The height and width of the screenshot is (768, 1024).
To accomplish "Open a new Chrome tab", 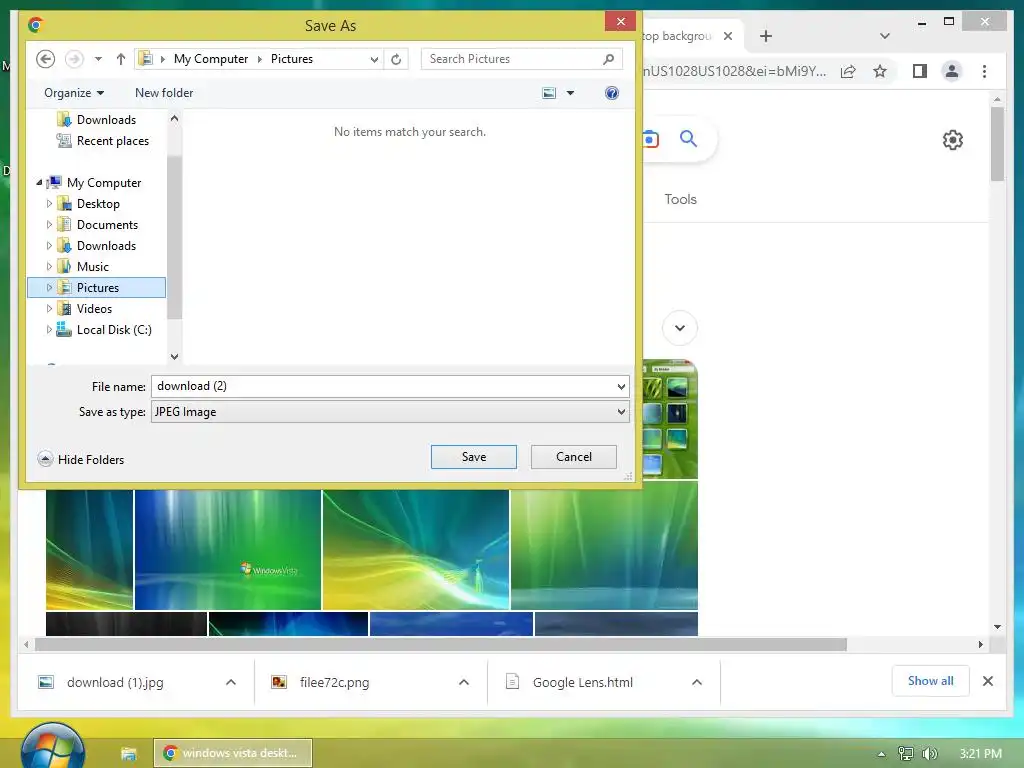I will click(766, 36).
